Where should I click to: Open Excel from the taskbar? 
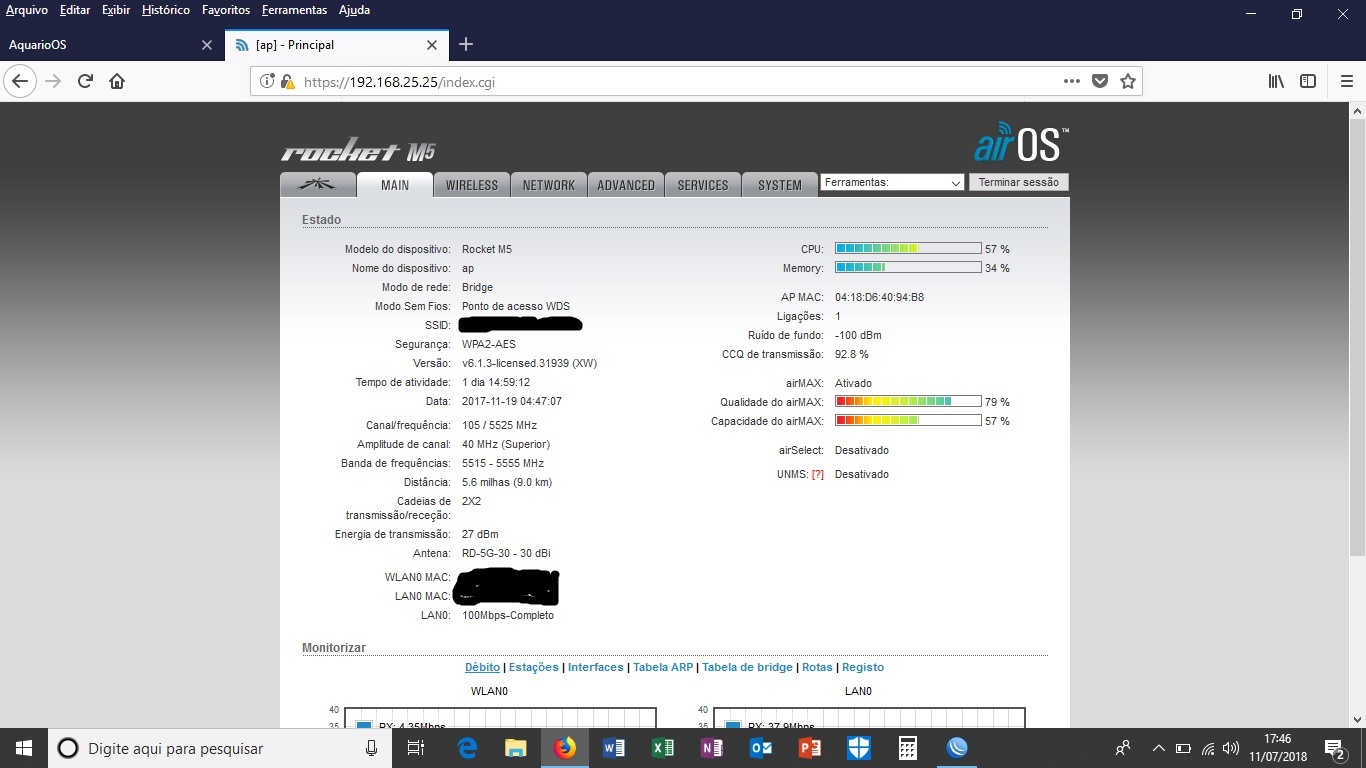(x=663, y=748)
